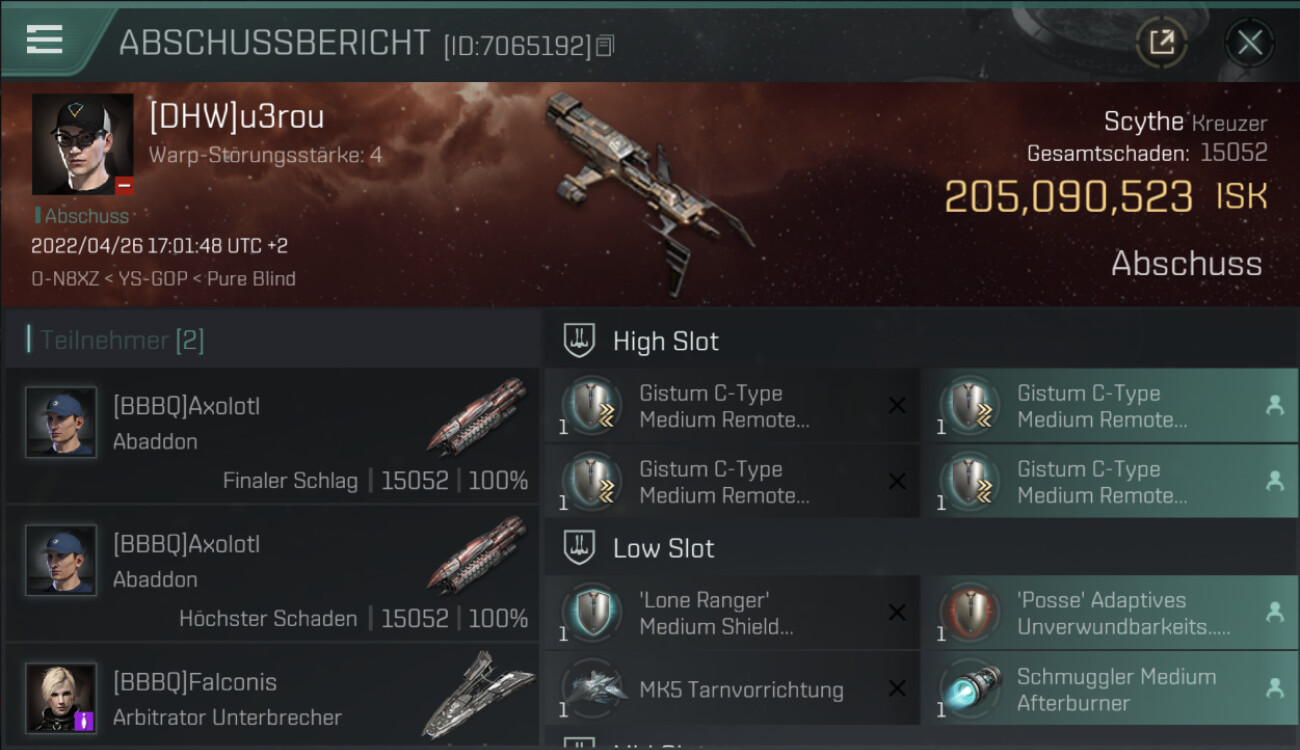Select Axolotl's Höchster Schaden entry
1300x750 pixels.
point(272,574)
